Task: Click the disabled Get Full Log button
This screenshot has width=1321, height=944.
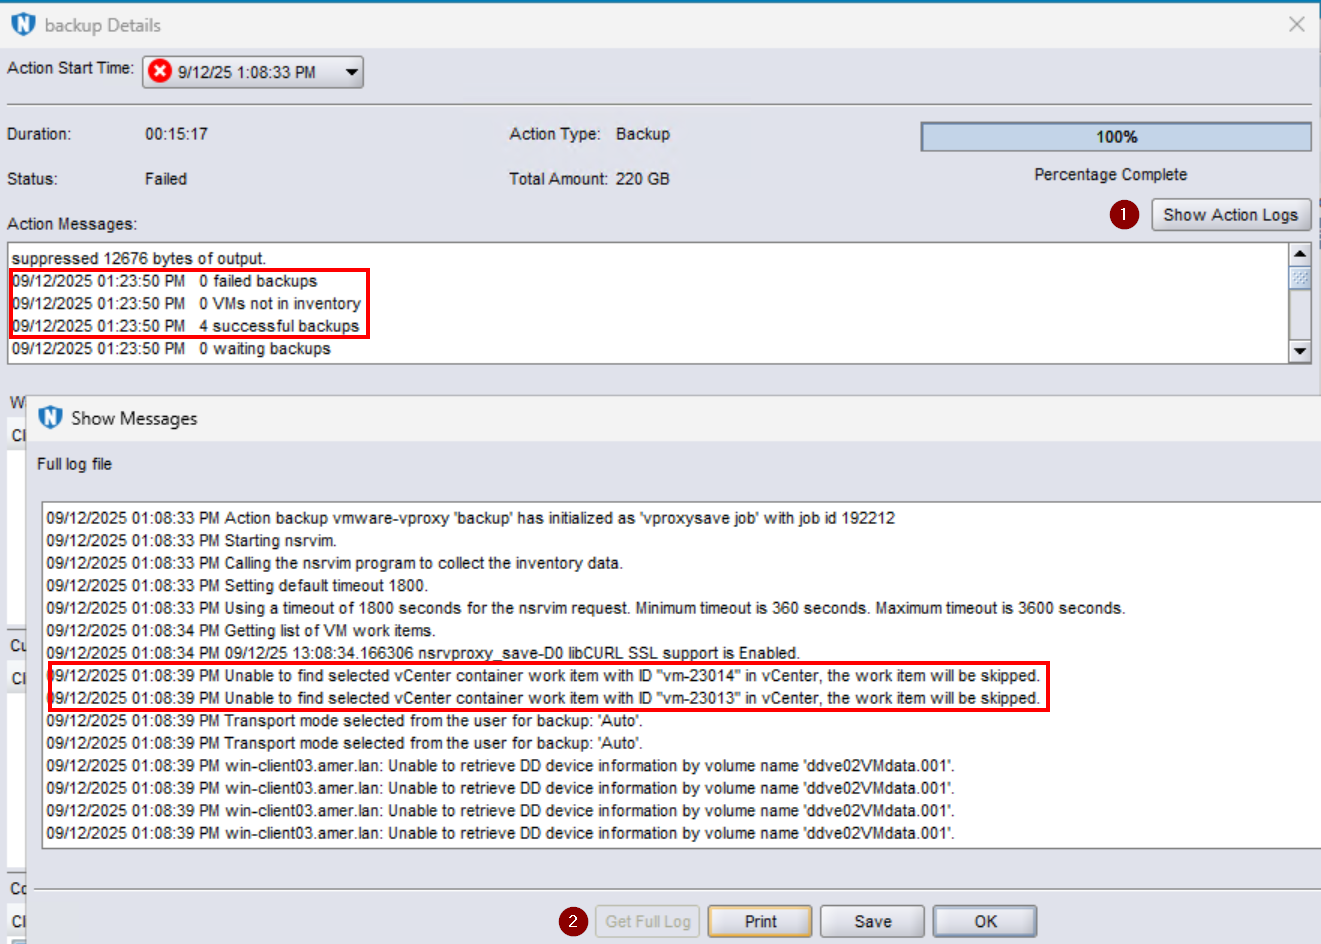Action: pos(647,921)
